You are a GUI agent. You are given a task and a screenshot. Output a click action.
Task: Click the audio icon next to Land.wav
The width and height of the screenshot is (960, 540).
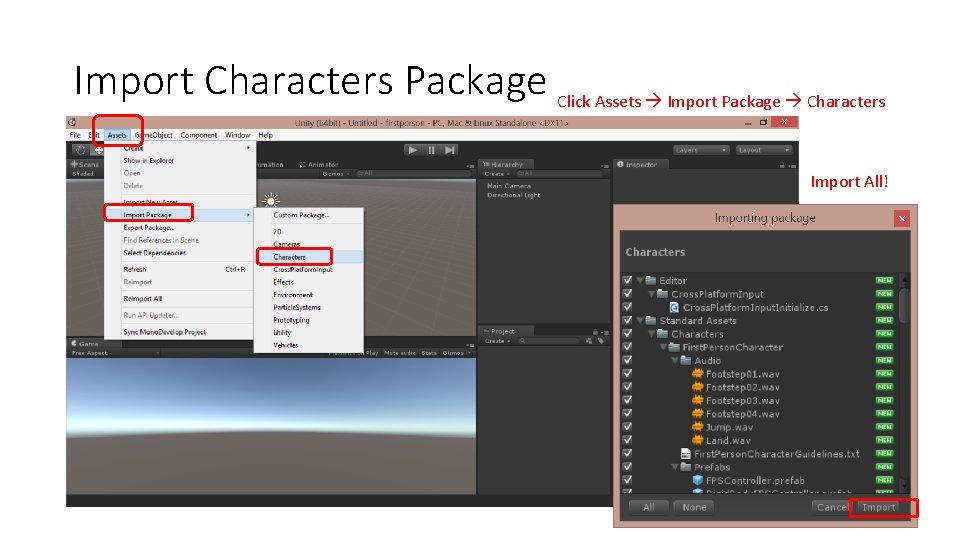[697, 440]
